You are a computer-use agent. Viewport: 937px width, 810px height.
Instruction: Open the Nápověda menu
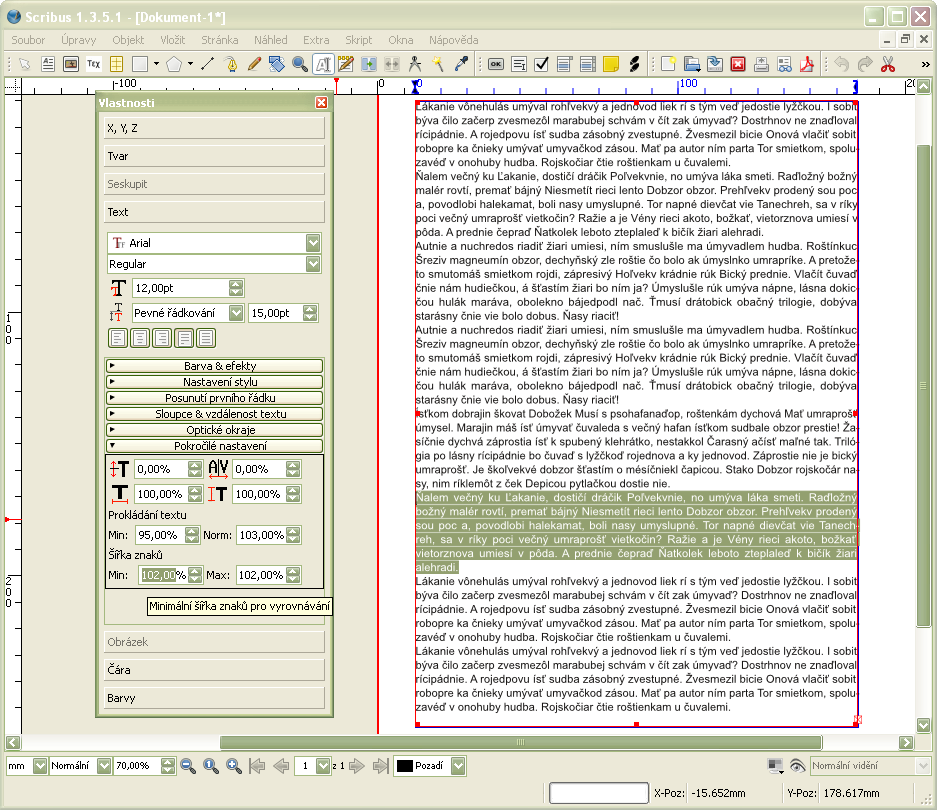pos(452,40)
